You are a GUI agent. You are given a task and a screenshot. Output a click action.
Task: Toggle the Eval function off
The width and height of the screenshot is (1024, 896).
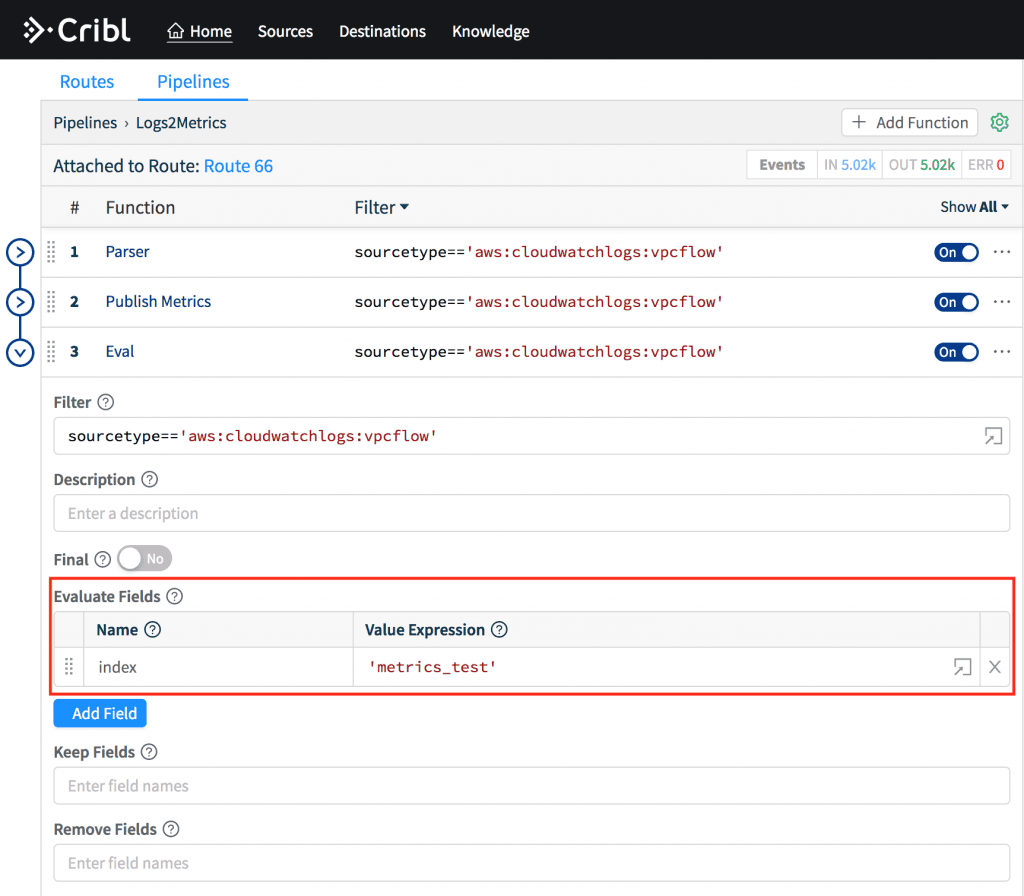coord(956,352)
